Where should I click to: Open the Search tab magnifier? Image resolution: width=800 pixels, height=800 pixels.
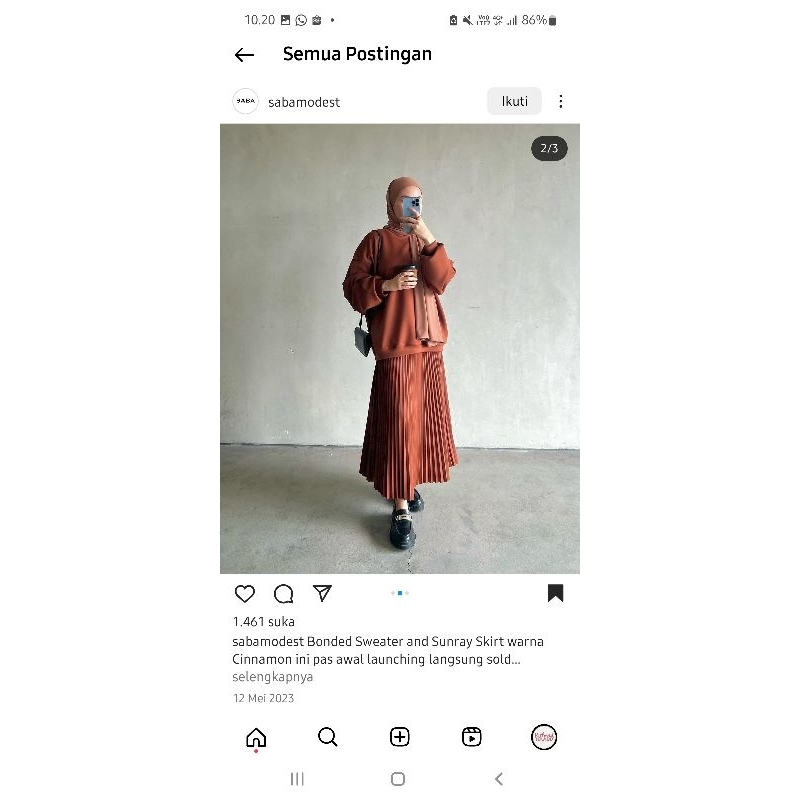[328, 738]
